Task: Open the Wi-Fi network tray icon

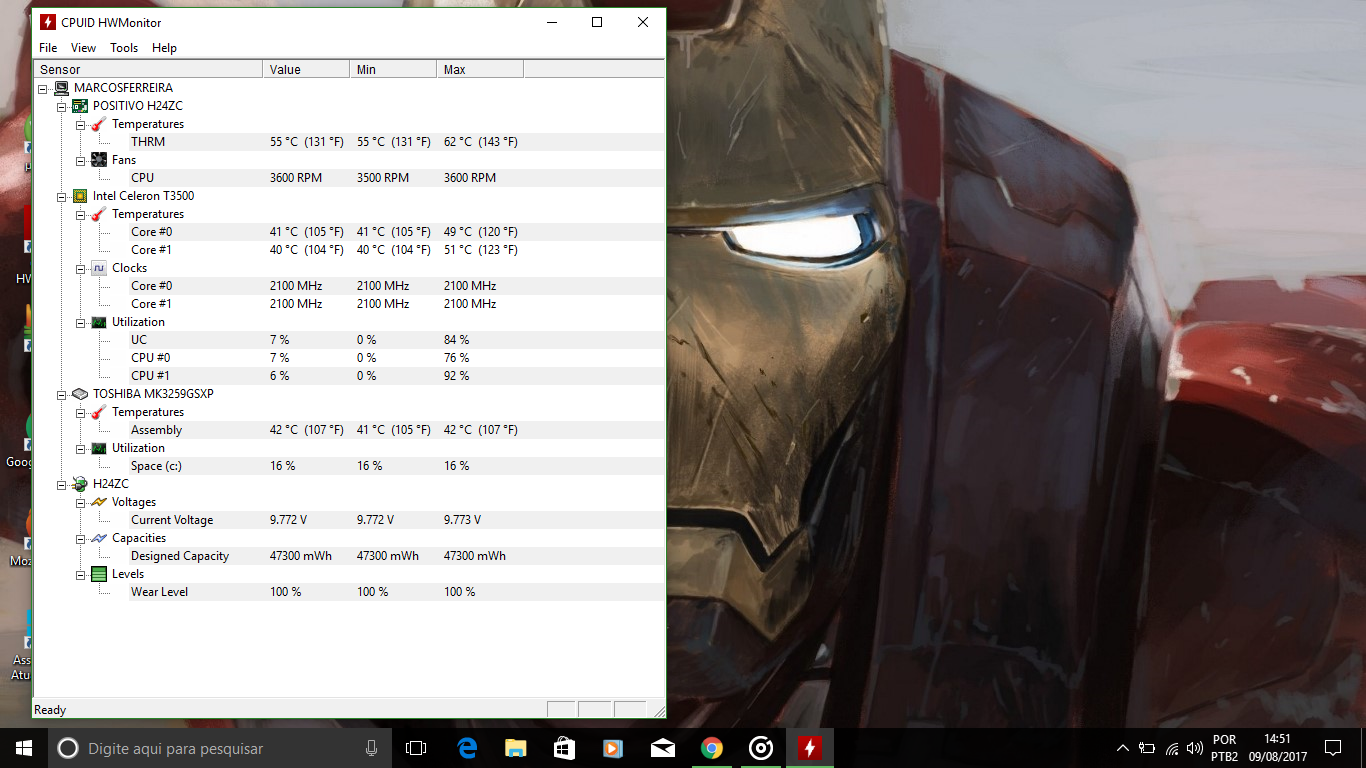Action: [1171, 748]
